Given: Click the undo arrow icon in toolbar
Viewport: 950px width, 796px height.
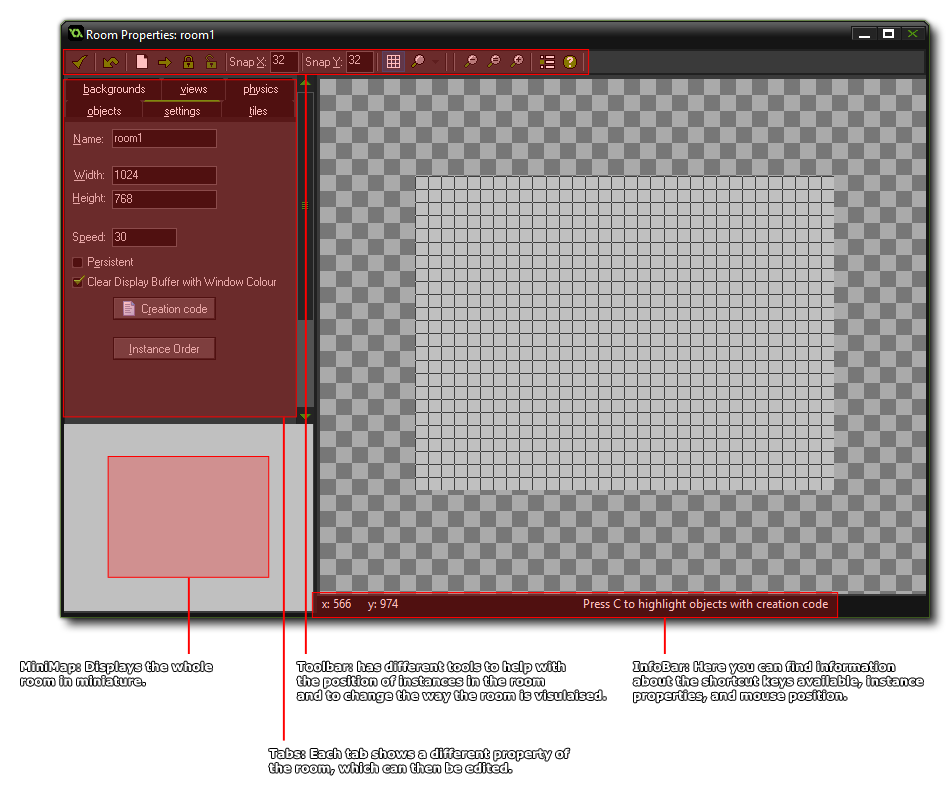Looking at the screenshot, I should click(110, 62).
